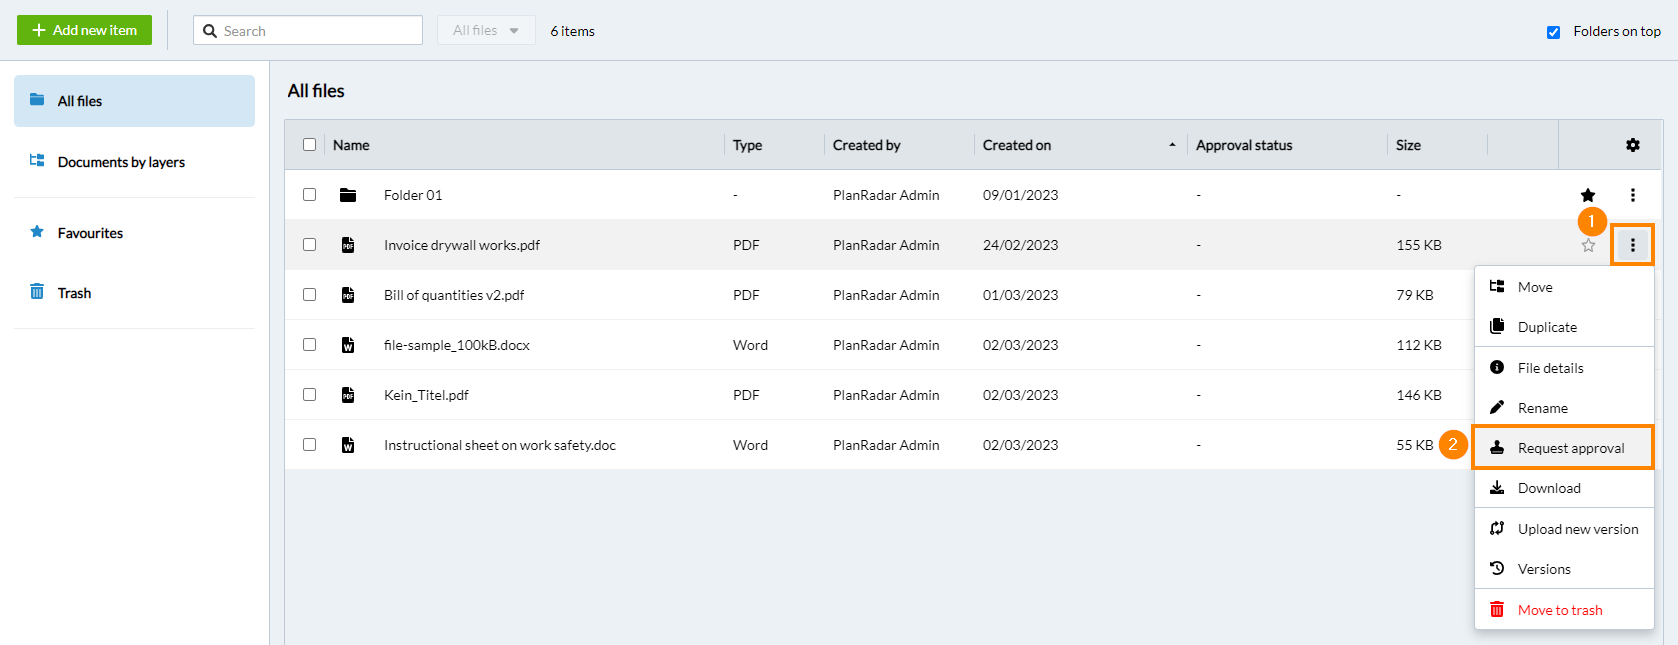Click the Favourites star icon in sidebar

37,232
